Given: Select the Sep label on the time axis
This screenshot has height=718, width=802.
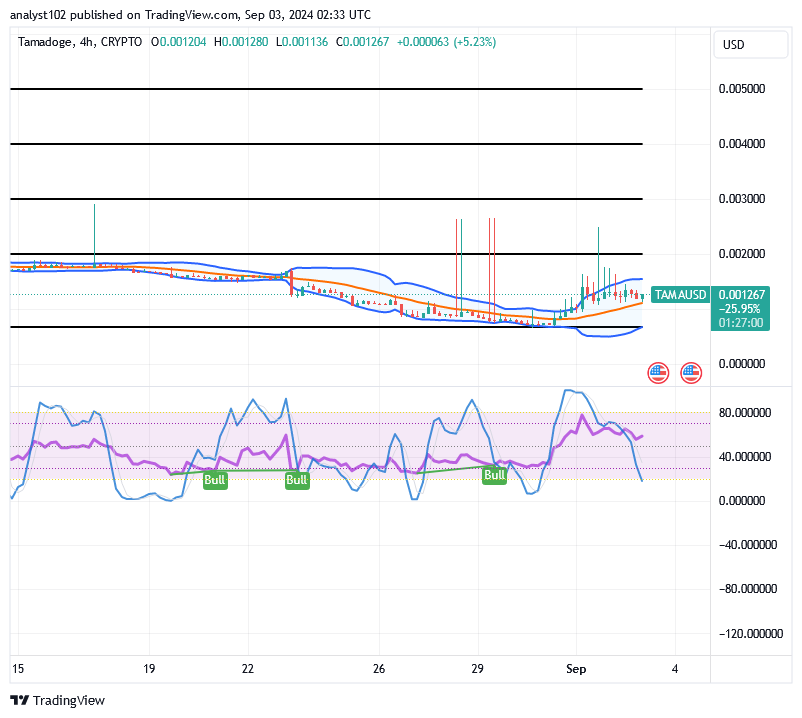Looking at the screenshot, I should pos(576,669).
